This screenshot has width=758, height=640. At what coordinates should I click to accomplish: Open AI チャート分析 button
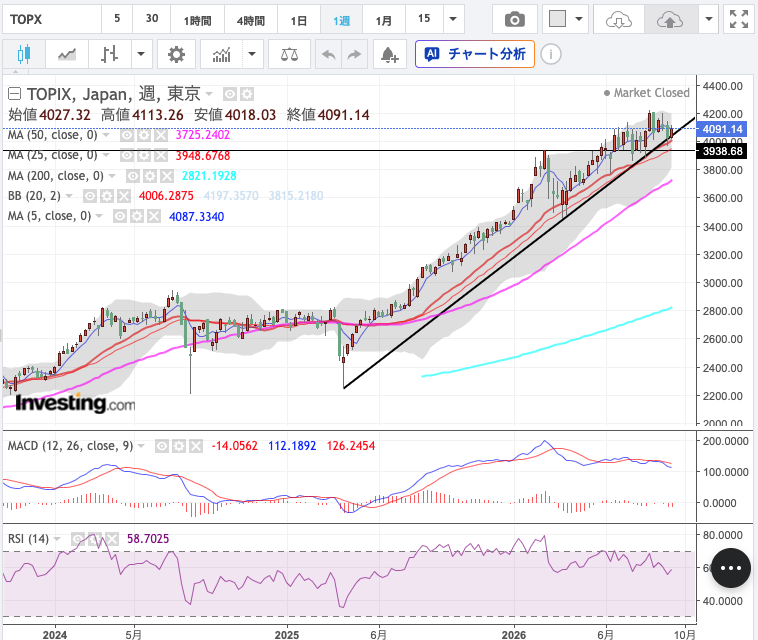tap(475, 54)
